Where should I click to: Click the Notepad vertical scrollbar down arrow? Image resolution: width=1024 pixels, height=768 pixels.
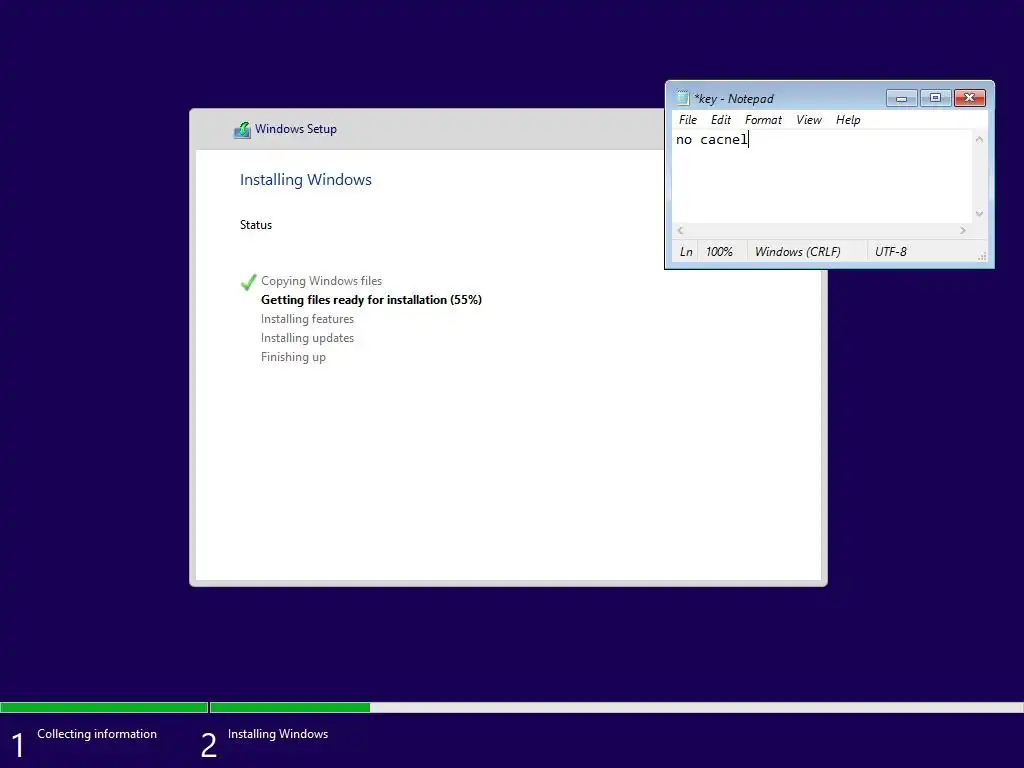tap(979, 214)
